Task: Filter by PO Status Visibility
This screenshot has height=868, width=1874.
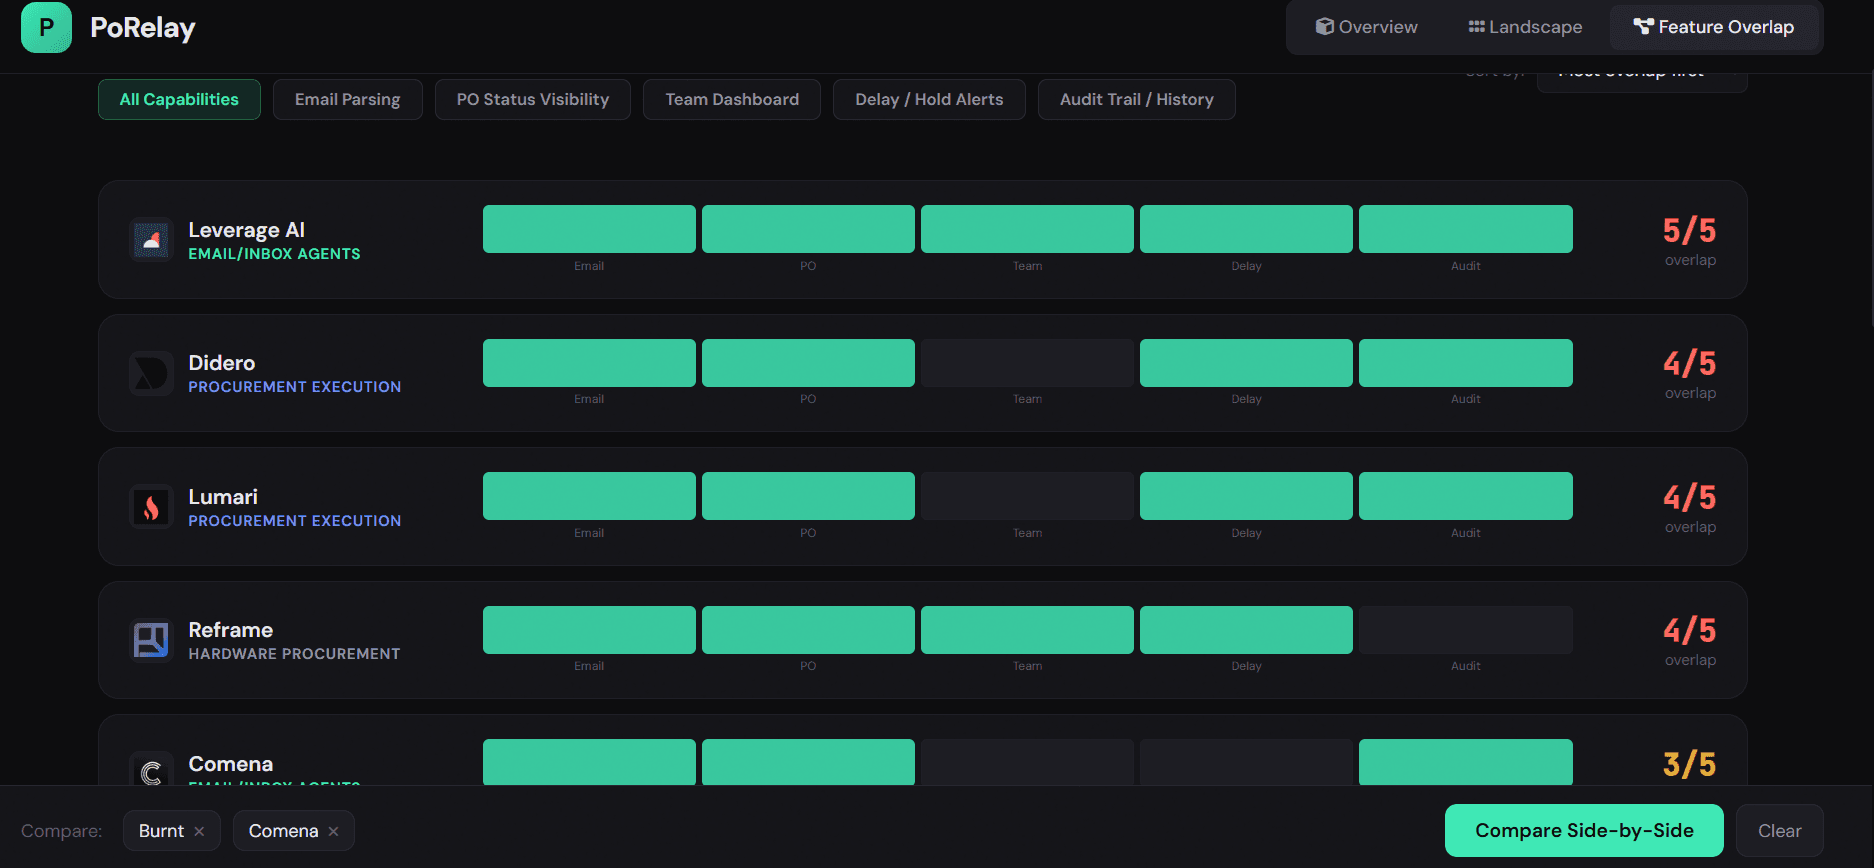Action: tap(532, 99)
